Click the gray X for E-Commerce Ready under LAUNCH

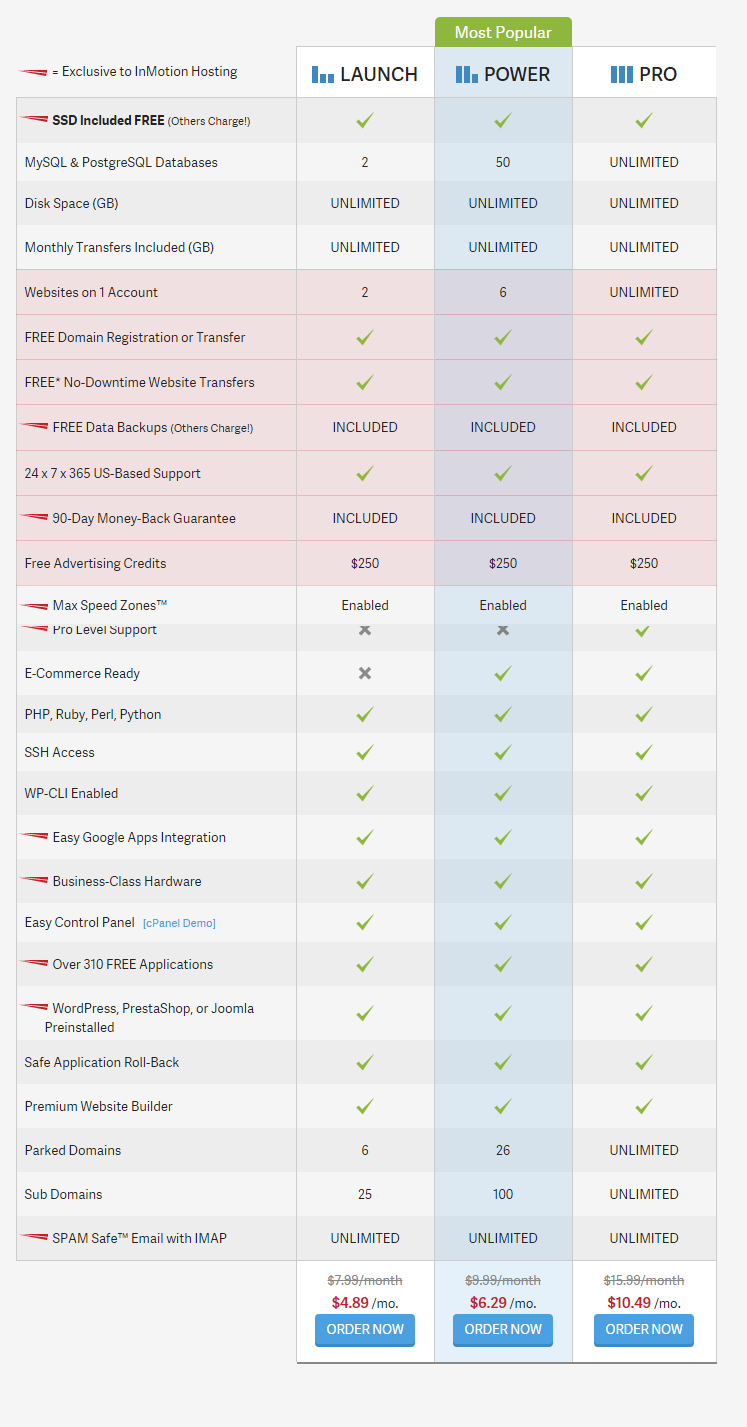(x=365, y=673)
